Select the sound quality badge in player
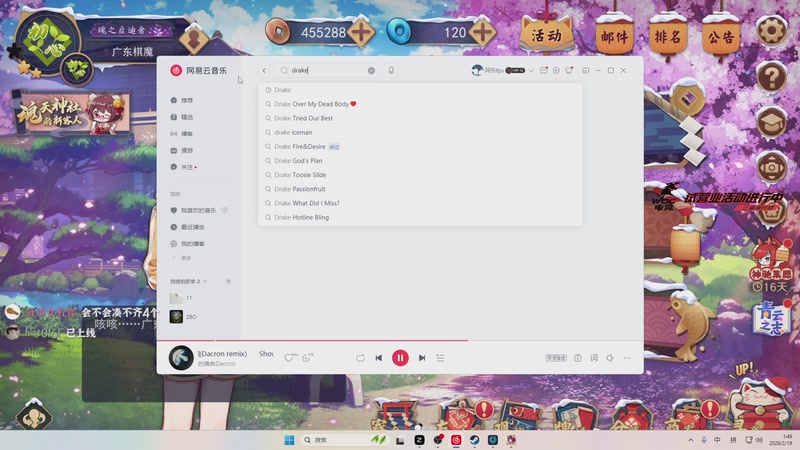 pyautogui.click(x=556, y=358)
